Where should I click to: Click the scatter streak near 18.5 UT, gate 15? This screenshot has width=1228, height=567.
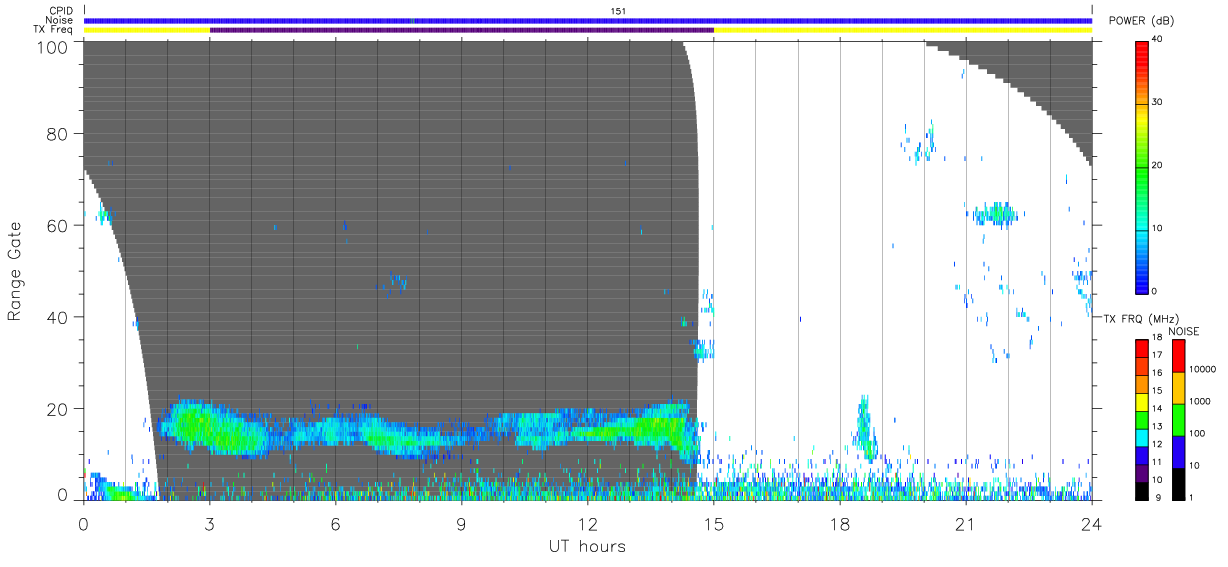click(x=864, y=427)
